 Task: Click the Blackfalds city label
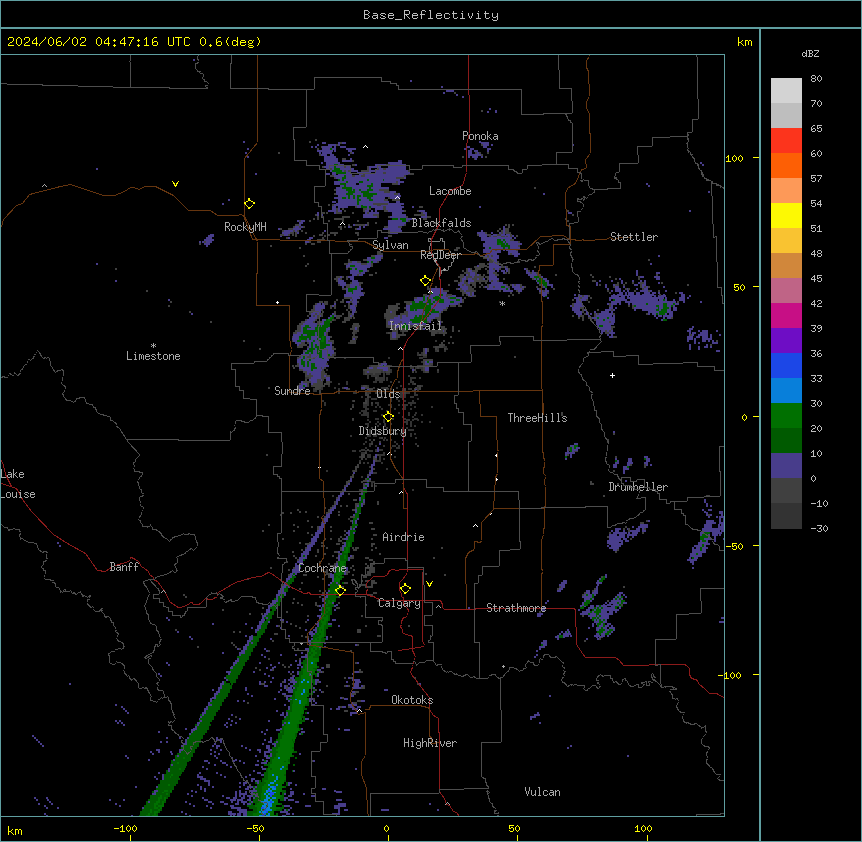point(441,223)
